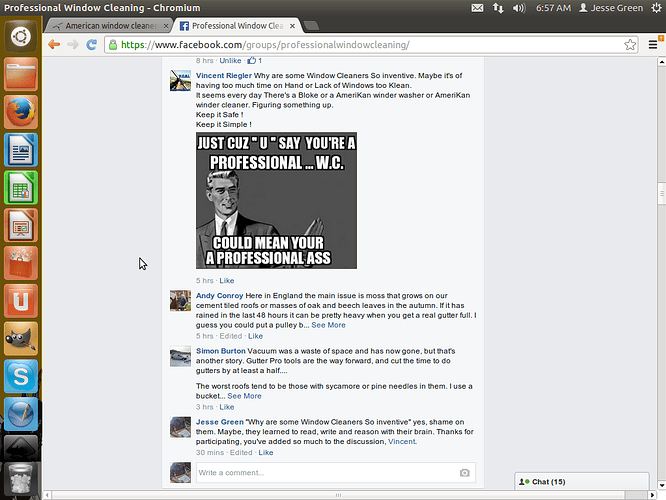Open a new browser tab
This screenshot has width=666, height=500.
pos(311,26)
